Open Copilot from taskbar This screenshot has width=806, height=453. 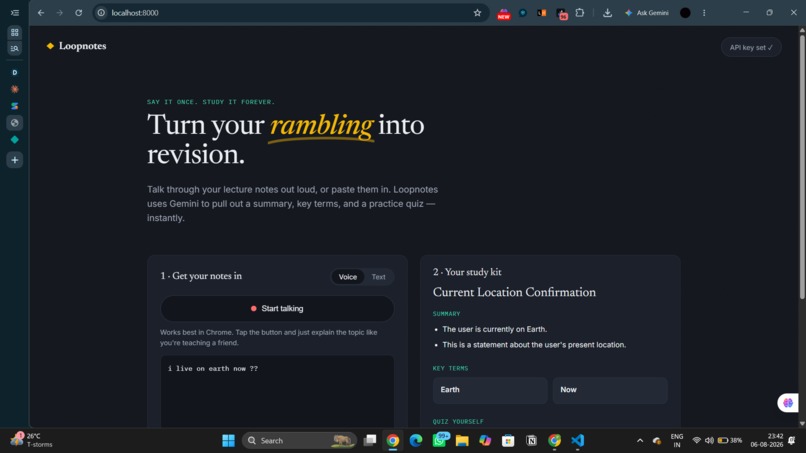[485, 441]
